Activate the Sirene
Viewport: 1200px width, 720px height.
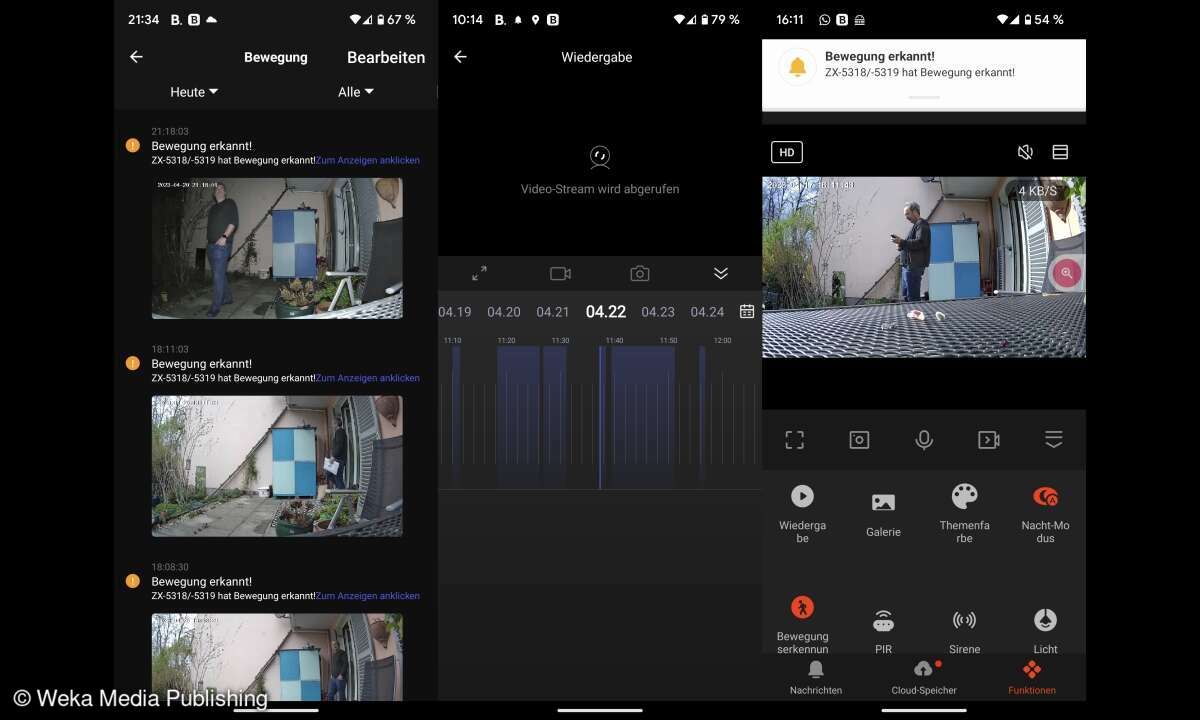pyautogui.click(x=965, y=631)
